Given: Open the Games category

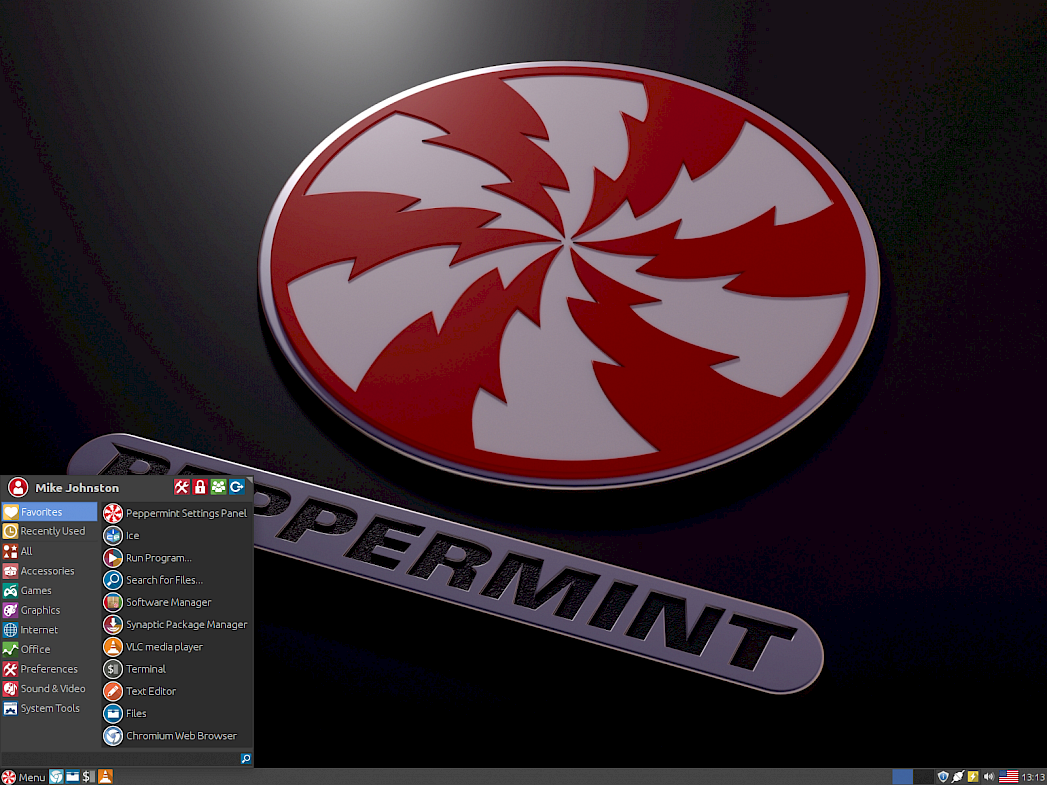Looking at the screenshot, I should 49,591.
